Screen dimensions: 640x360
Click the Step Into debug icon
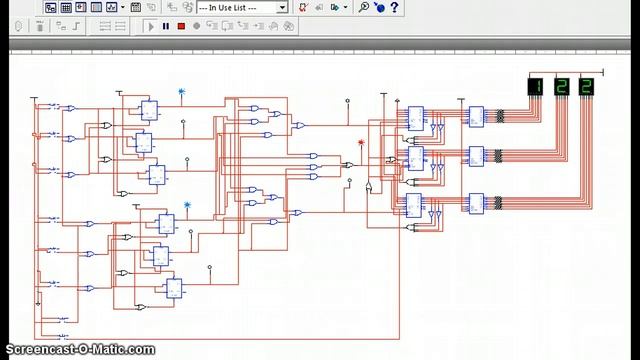212,26
